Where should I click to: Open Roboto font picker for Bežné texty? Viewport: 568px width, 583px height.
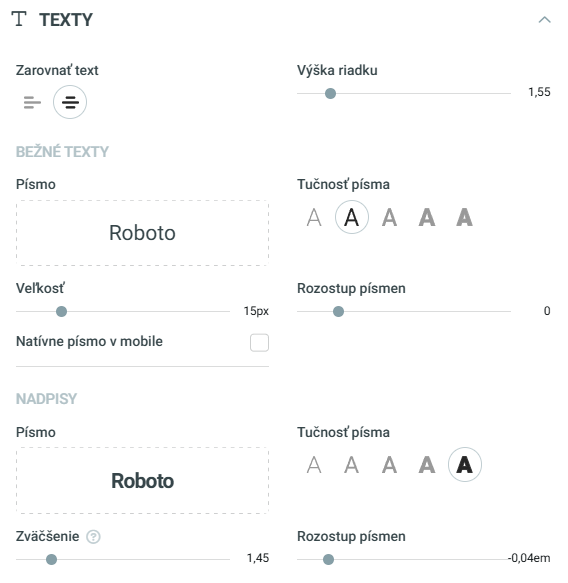click(x=142, y=233)
